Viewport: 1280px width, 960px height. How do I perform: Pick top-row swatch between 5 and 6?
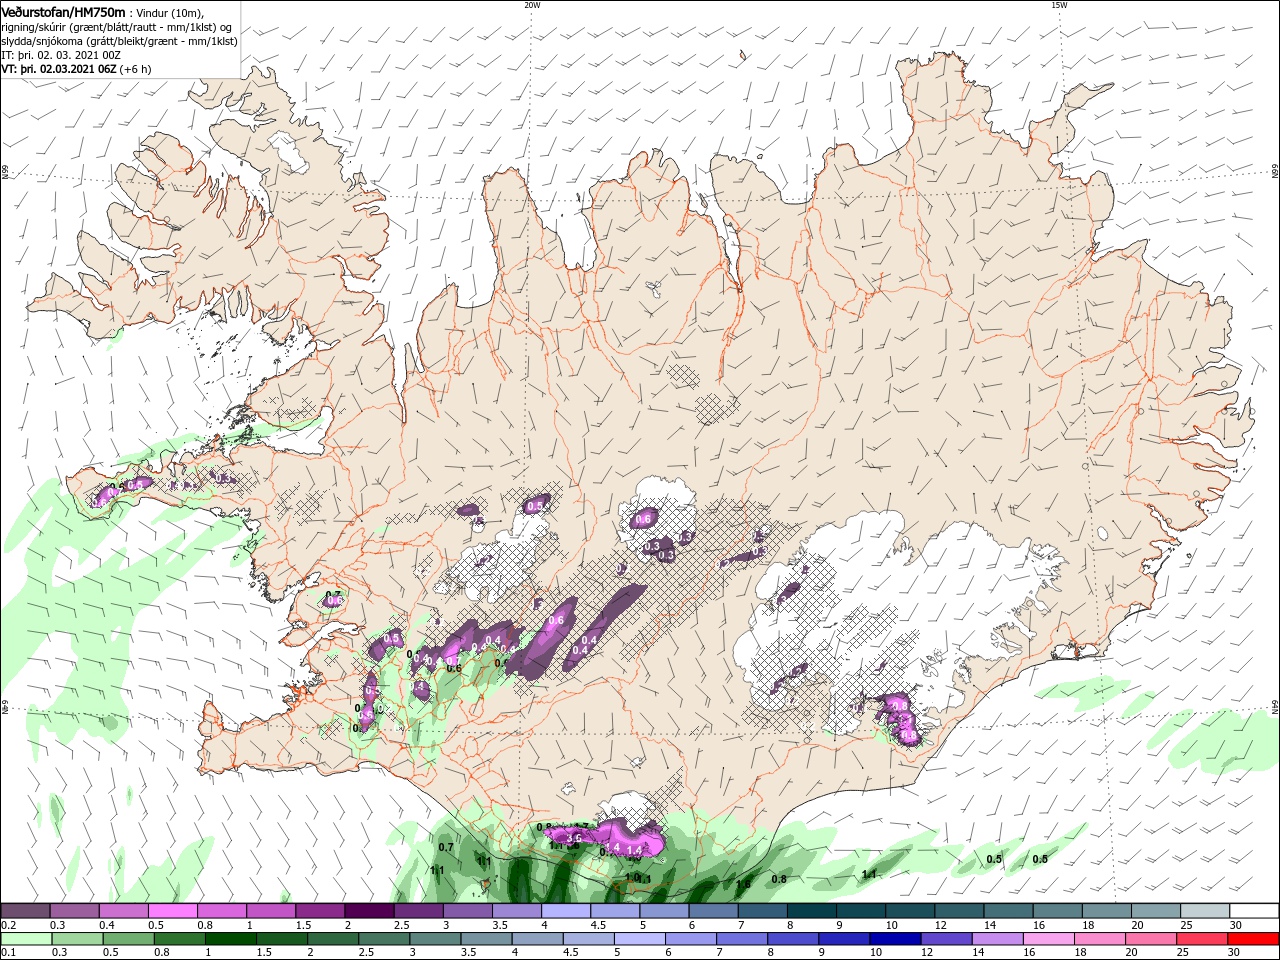click(x=664, y=910)
